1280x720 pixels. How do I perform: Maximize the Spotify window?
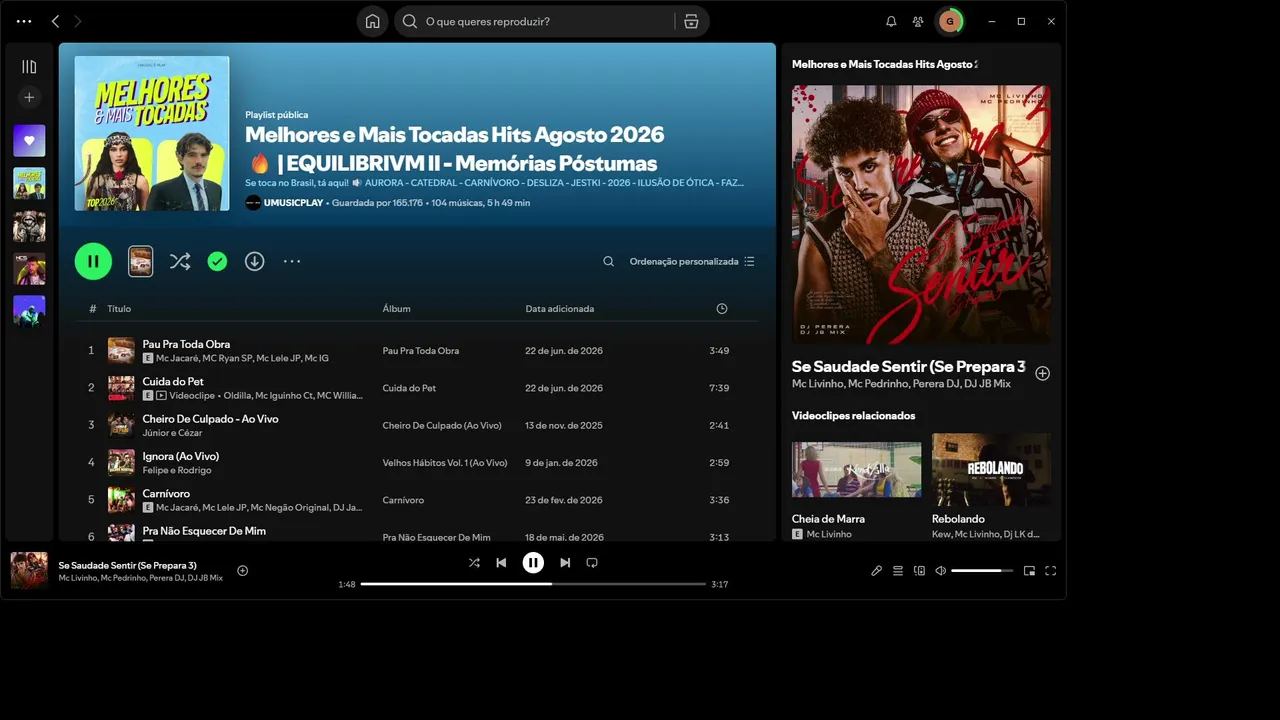(x=1021, y=21)
